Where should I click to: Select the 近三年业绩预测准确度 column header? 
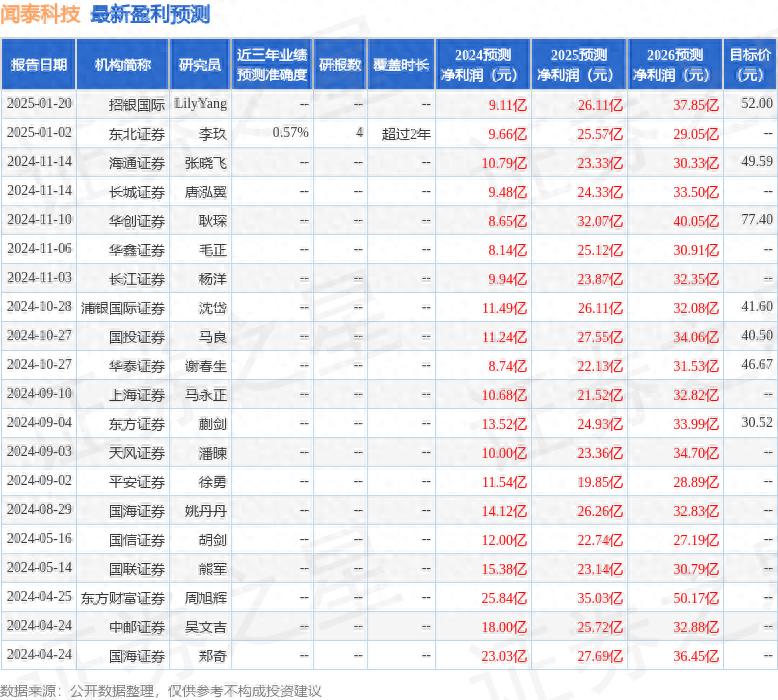coord(272,64)
